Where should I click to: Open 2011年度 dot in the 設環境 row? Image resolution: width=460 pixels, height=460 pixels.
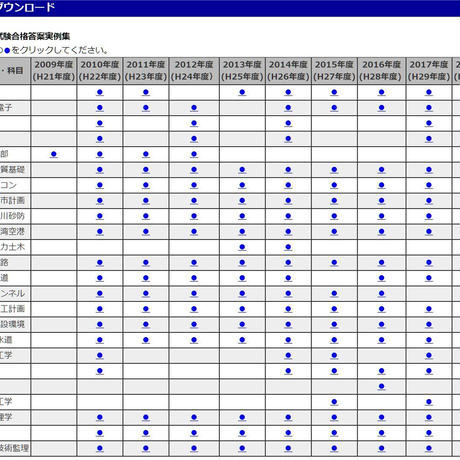146,325
